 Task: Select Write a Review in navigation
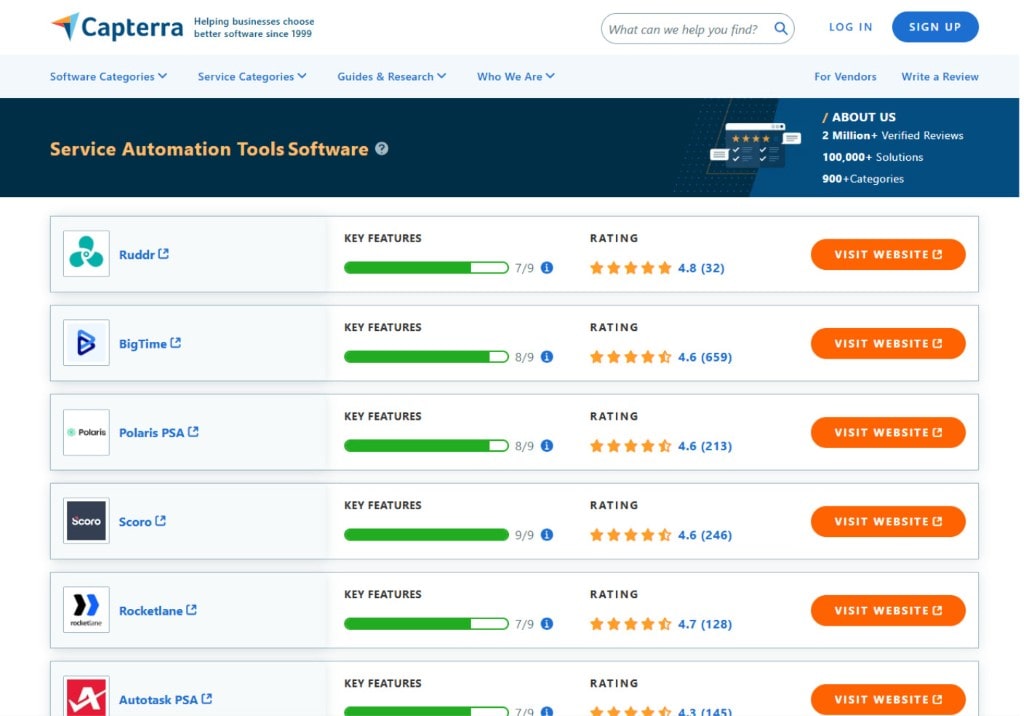click(939, 77)
